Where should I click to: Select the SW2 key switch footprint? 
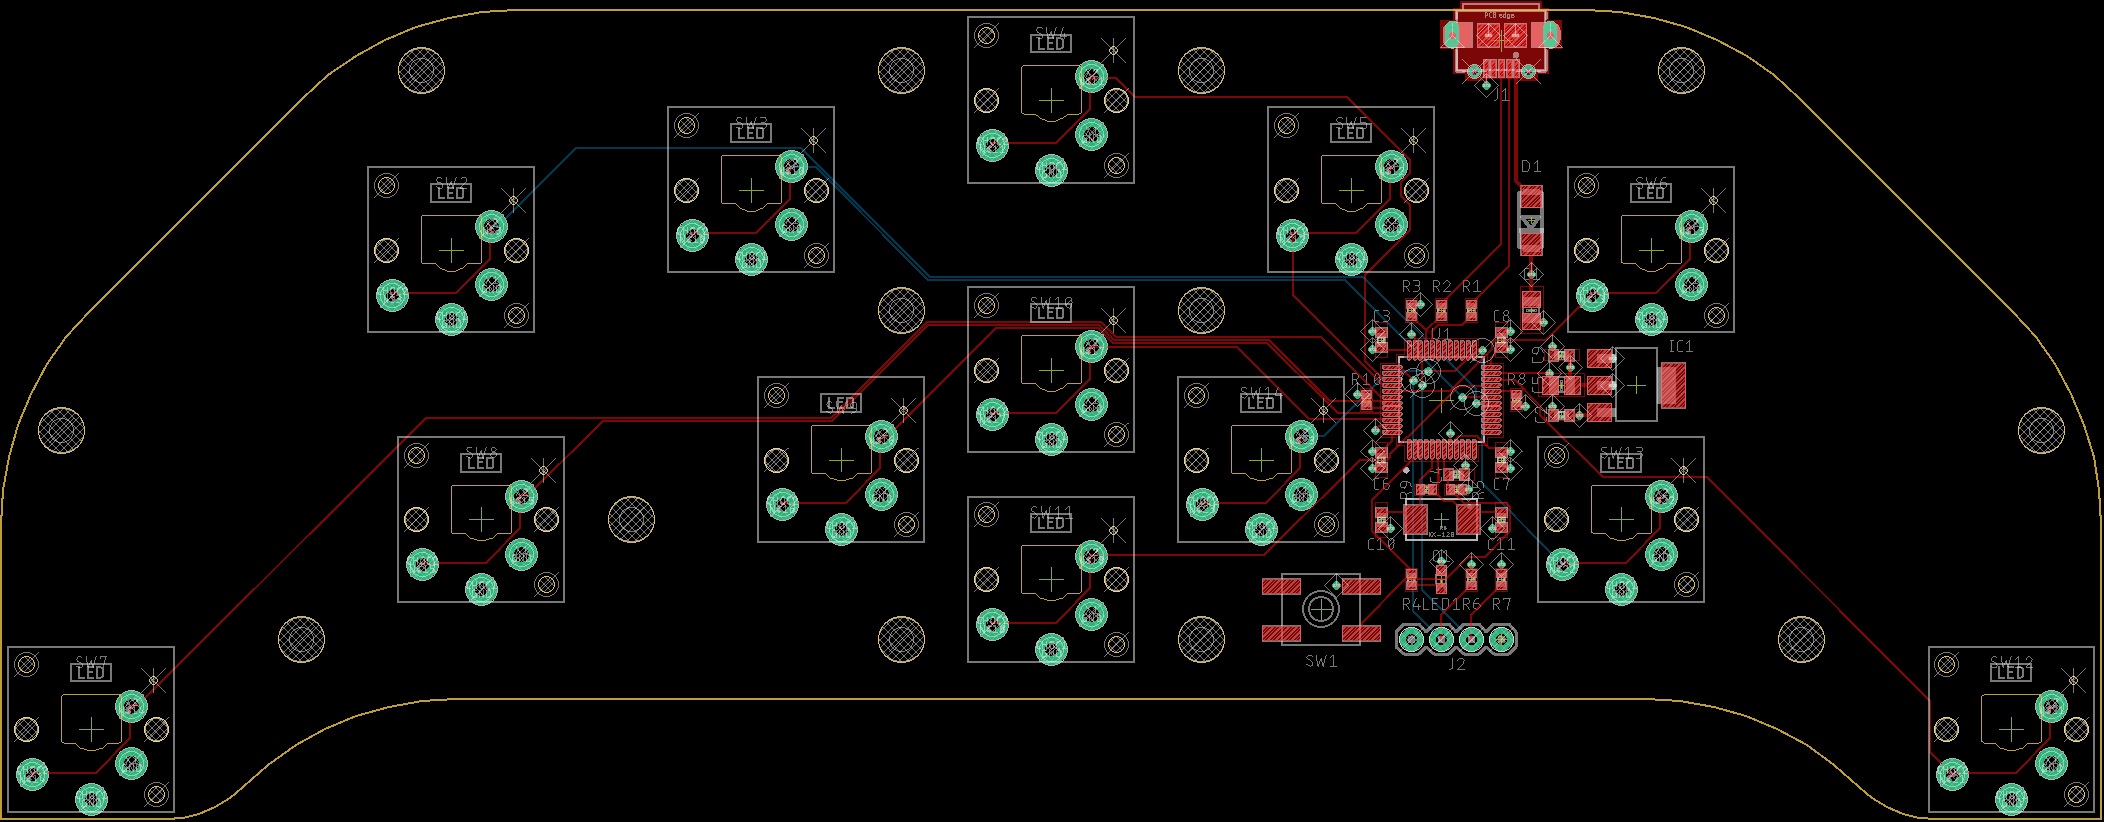[451, 250]
